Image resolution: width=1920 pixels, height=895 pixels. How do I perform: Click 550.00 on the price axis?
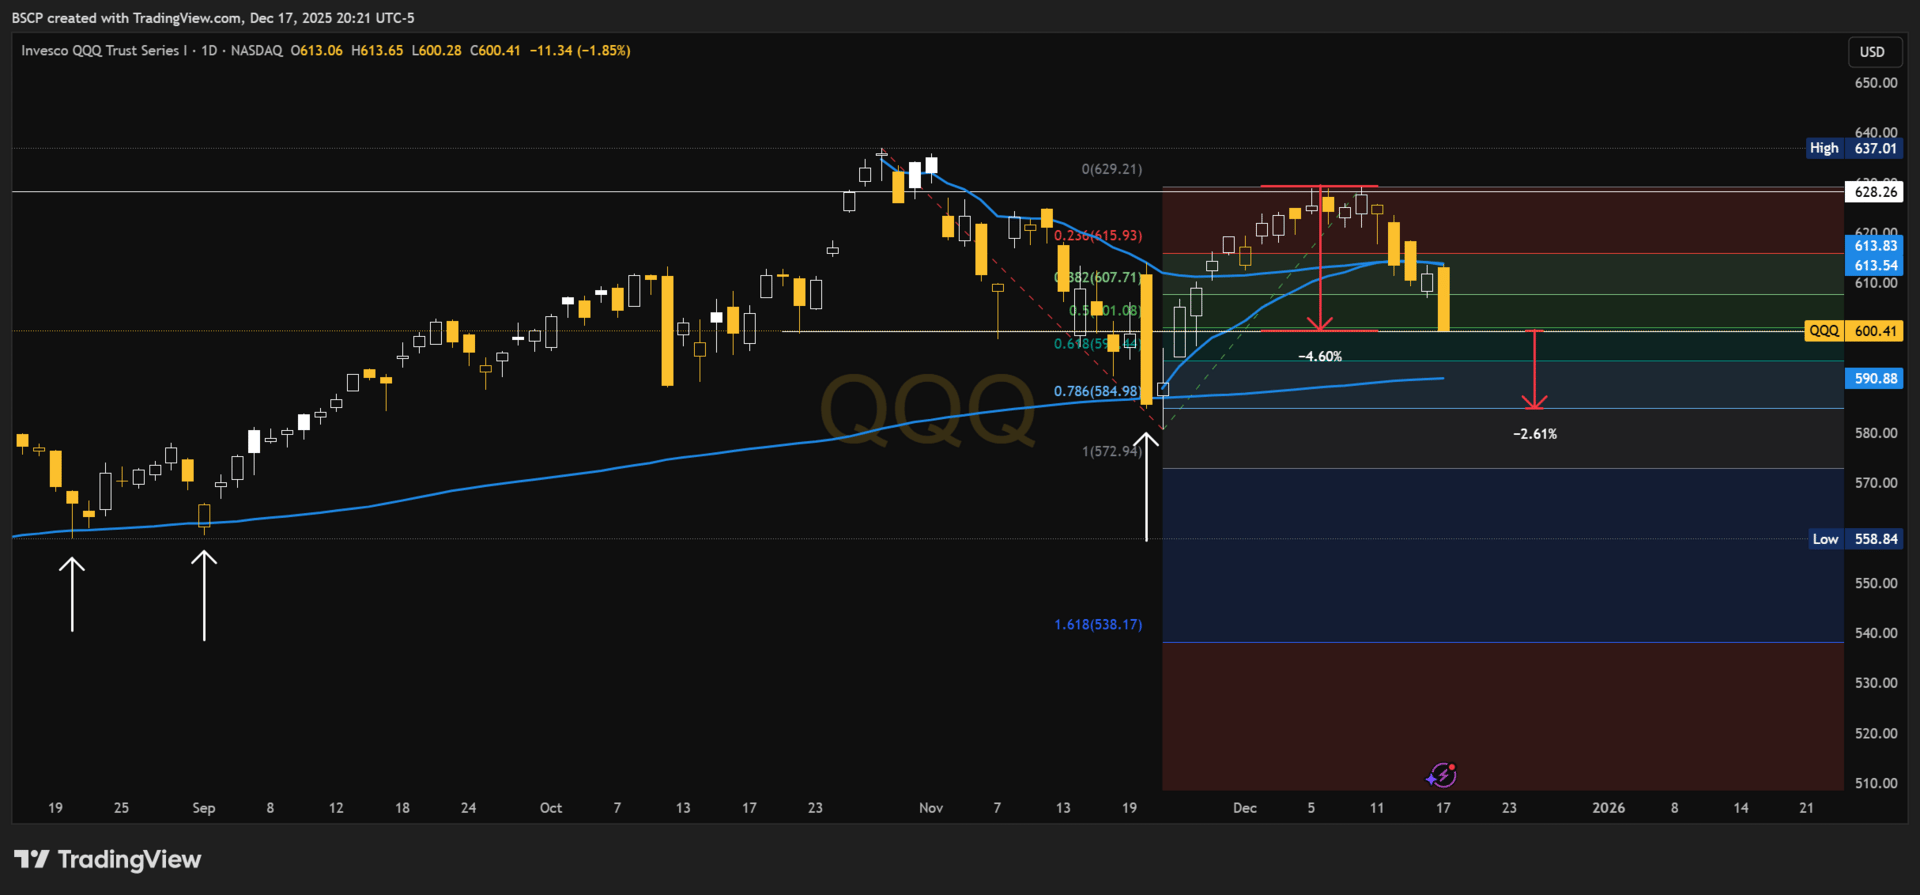point(1876,583)
